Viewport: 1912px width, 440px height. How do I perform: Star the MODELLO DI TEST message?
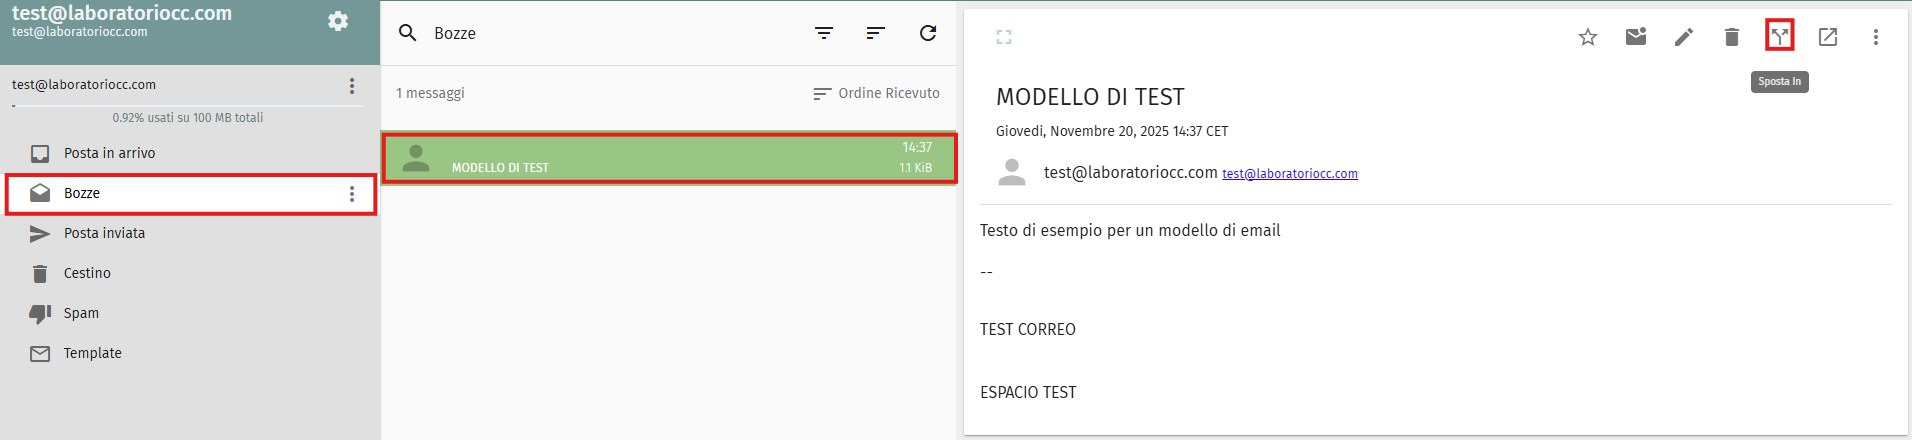coord(1588,37)
